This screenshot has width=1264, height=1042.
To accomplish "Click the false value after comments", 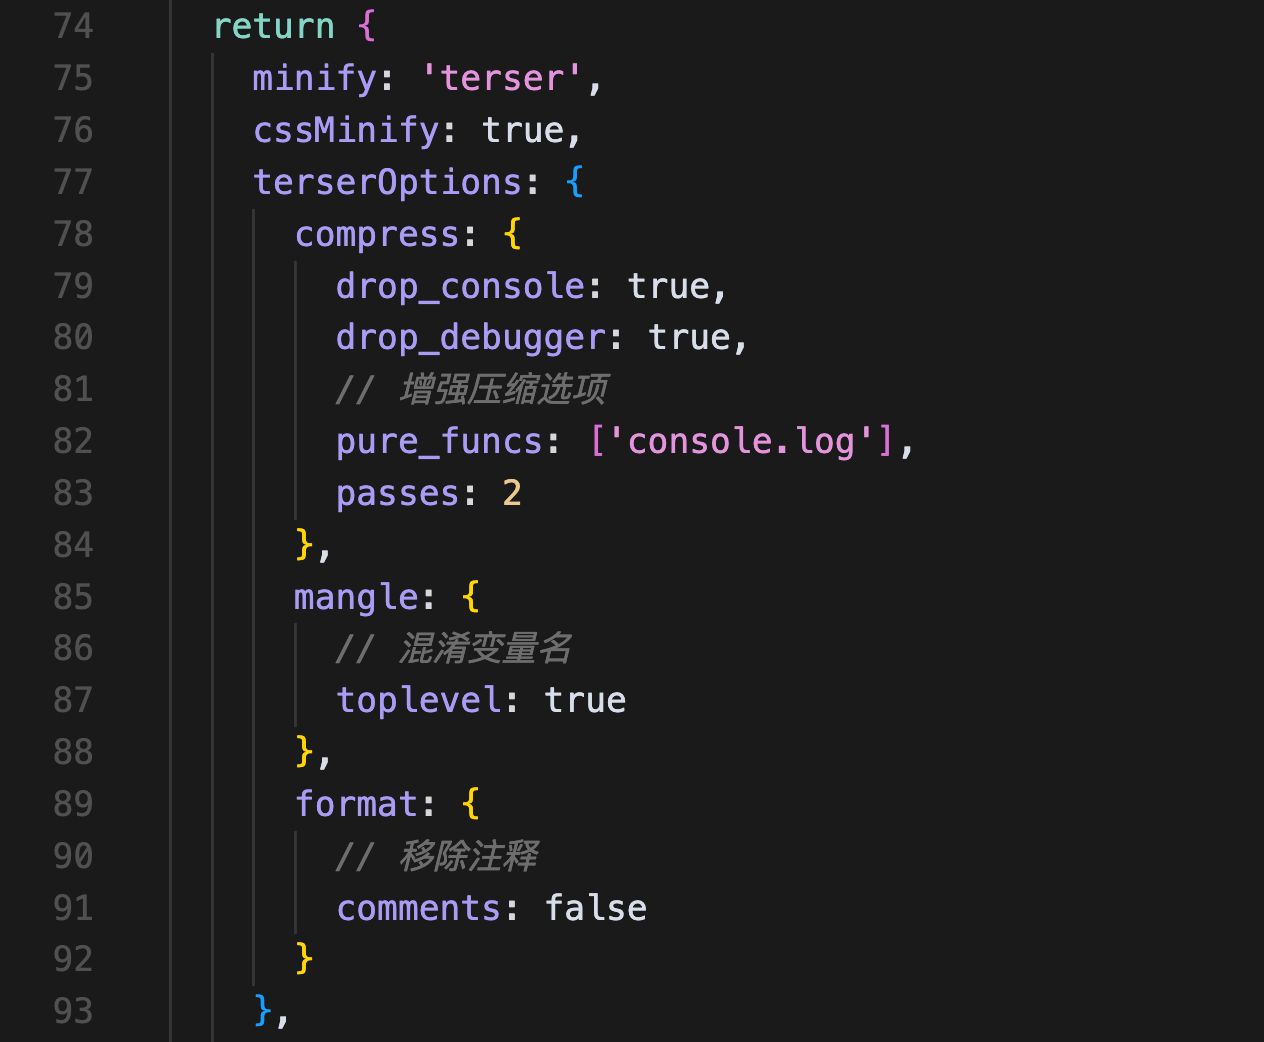I will point(595,908).
